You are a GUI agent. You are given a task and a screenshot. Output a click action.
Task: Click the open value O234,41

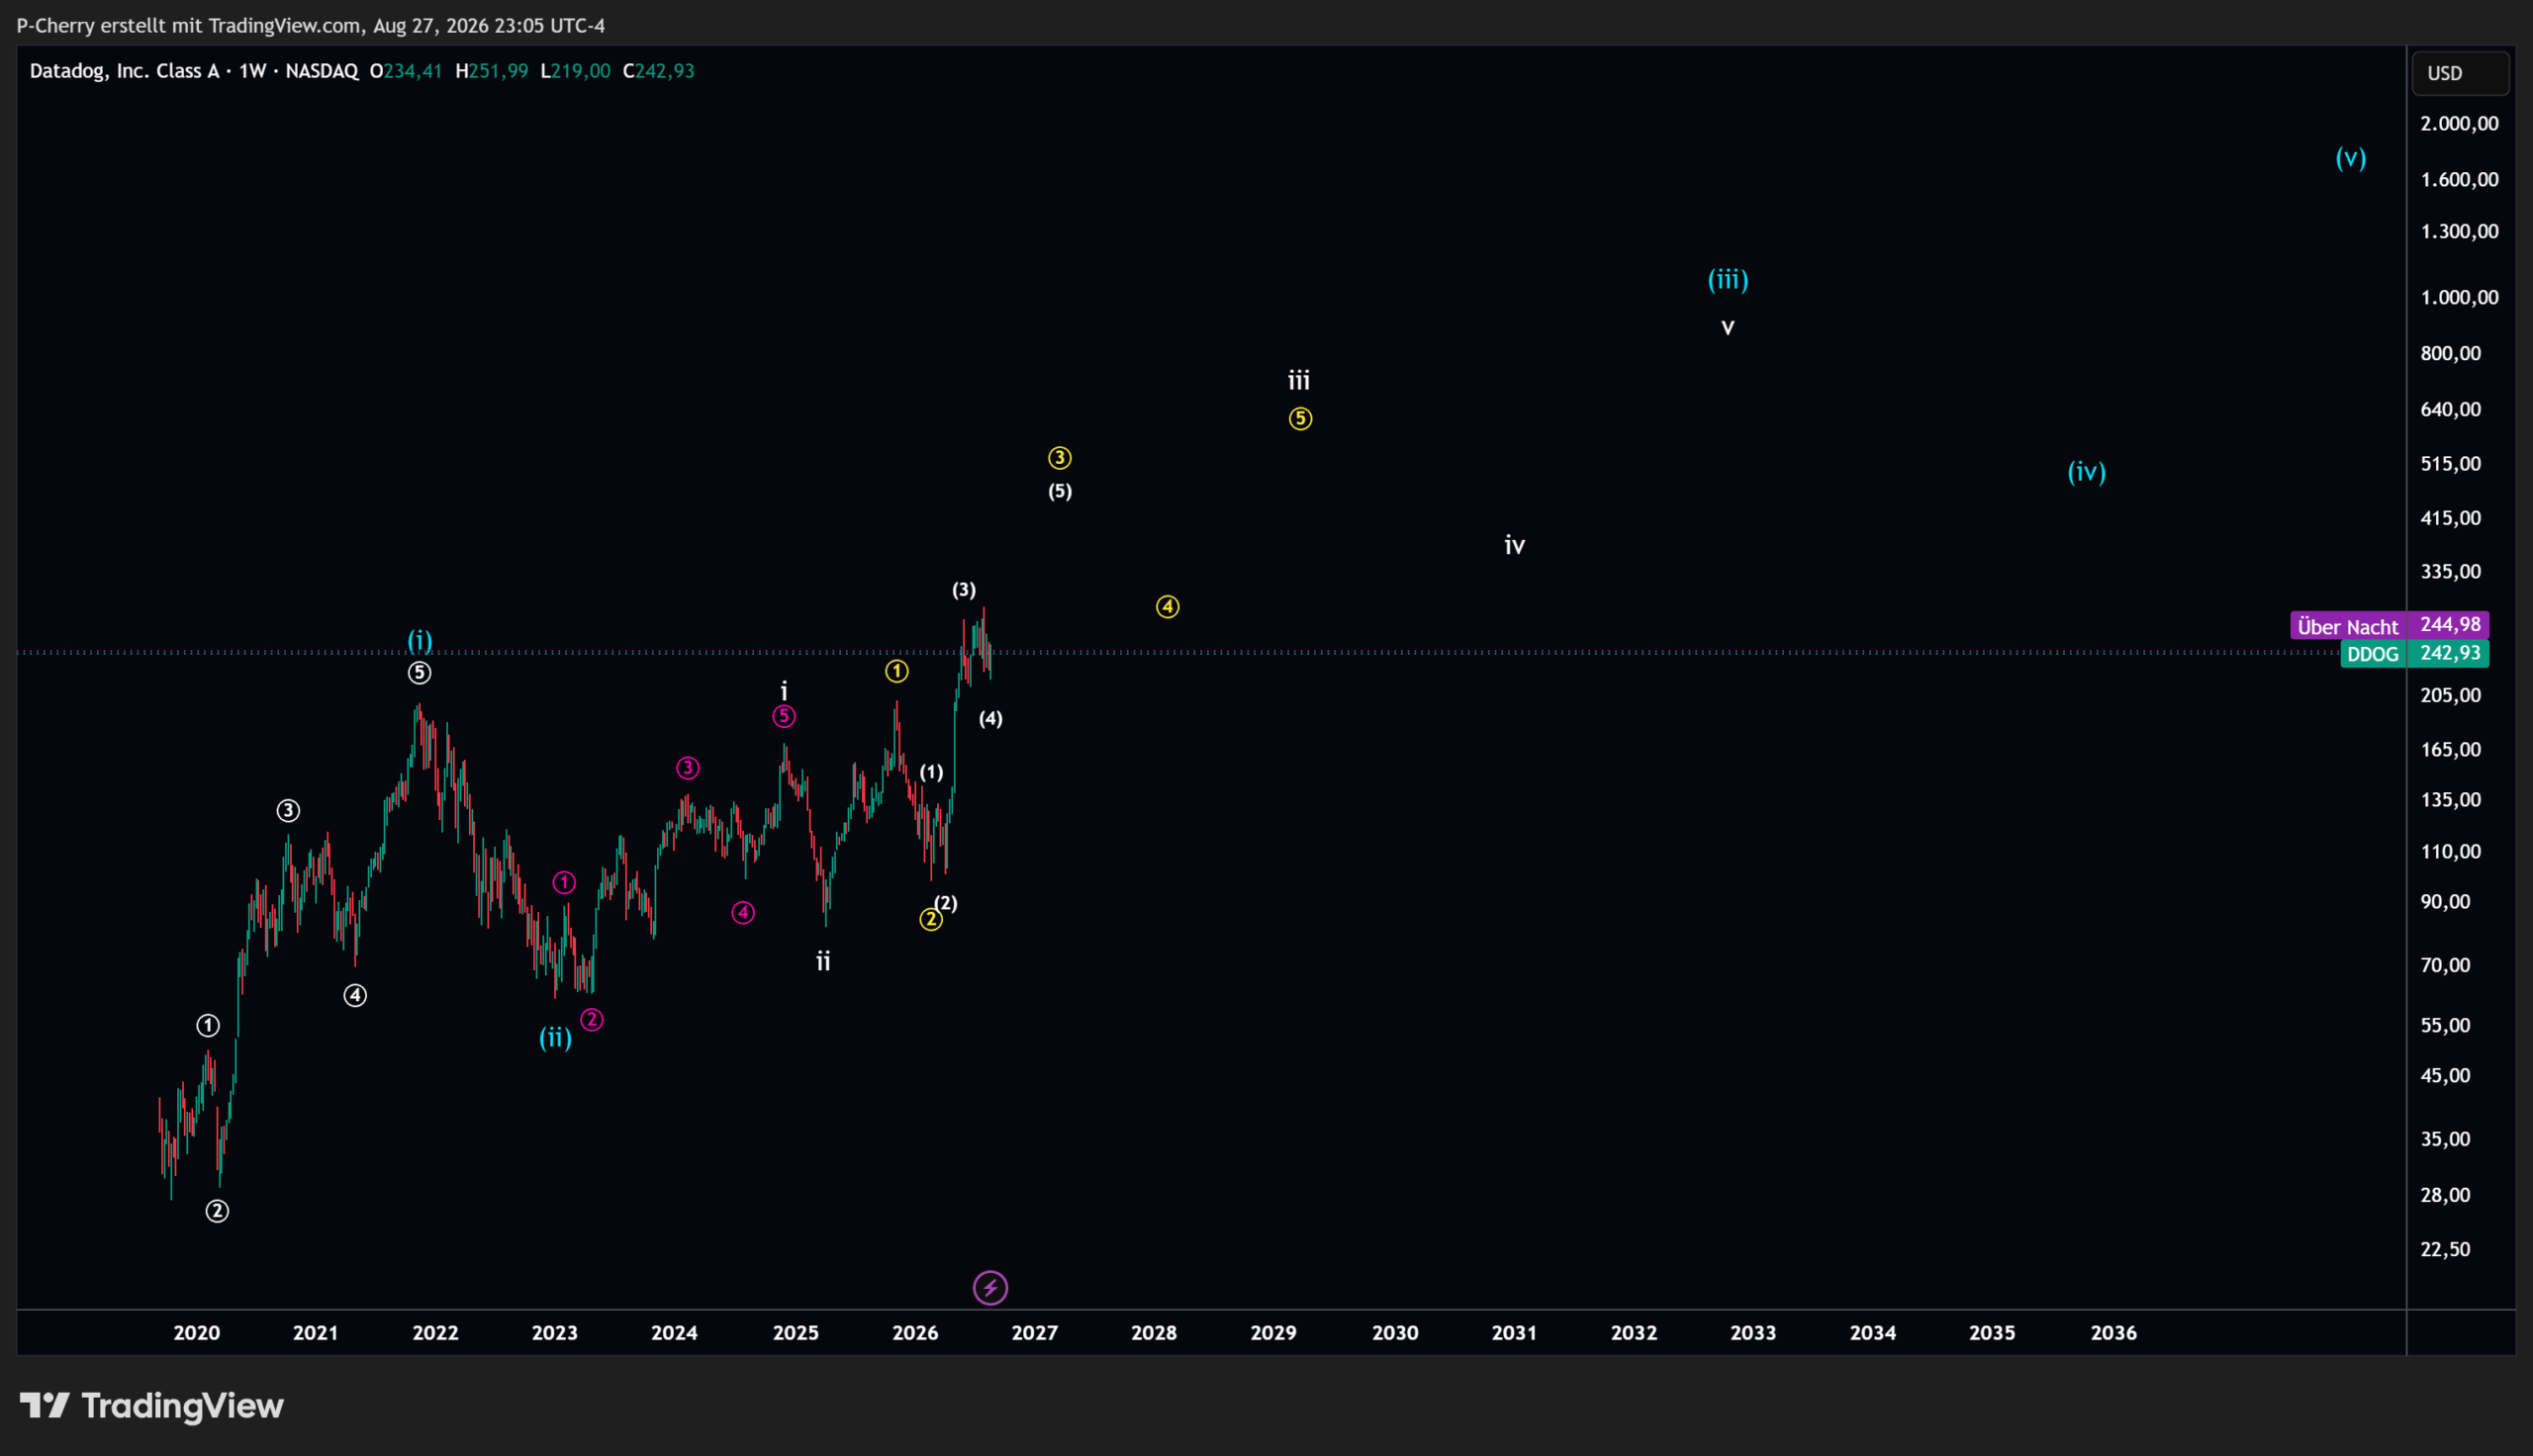(x=406, y=71)
